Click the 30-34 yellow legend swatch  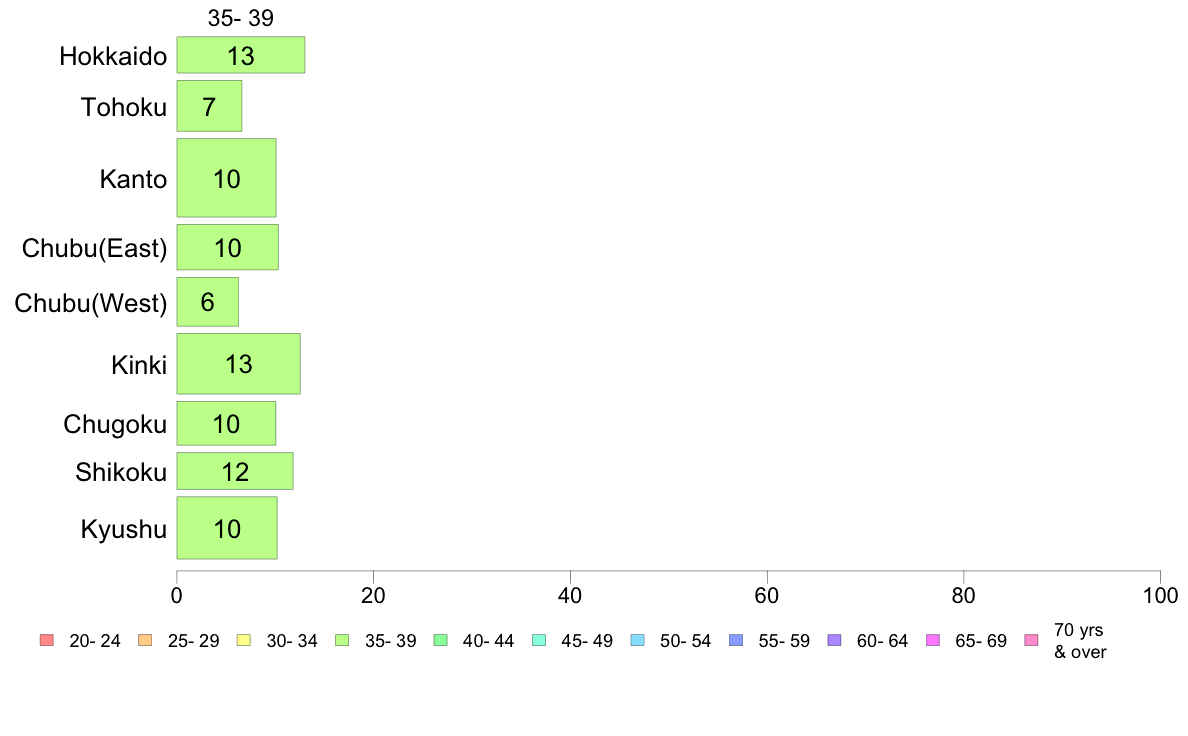244,640
